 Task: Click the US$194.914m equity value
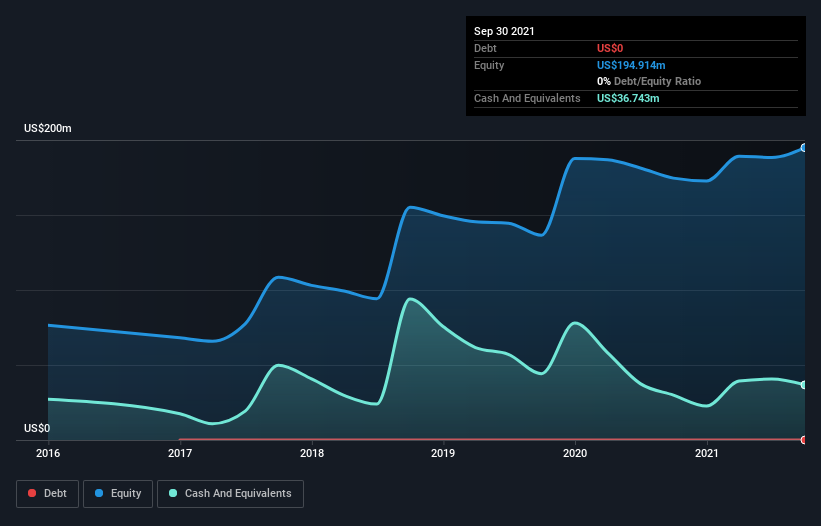coord(631,65)
